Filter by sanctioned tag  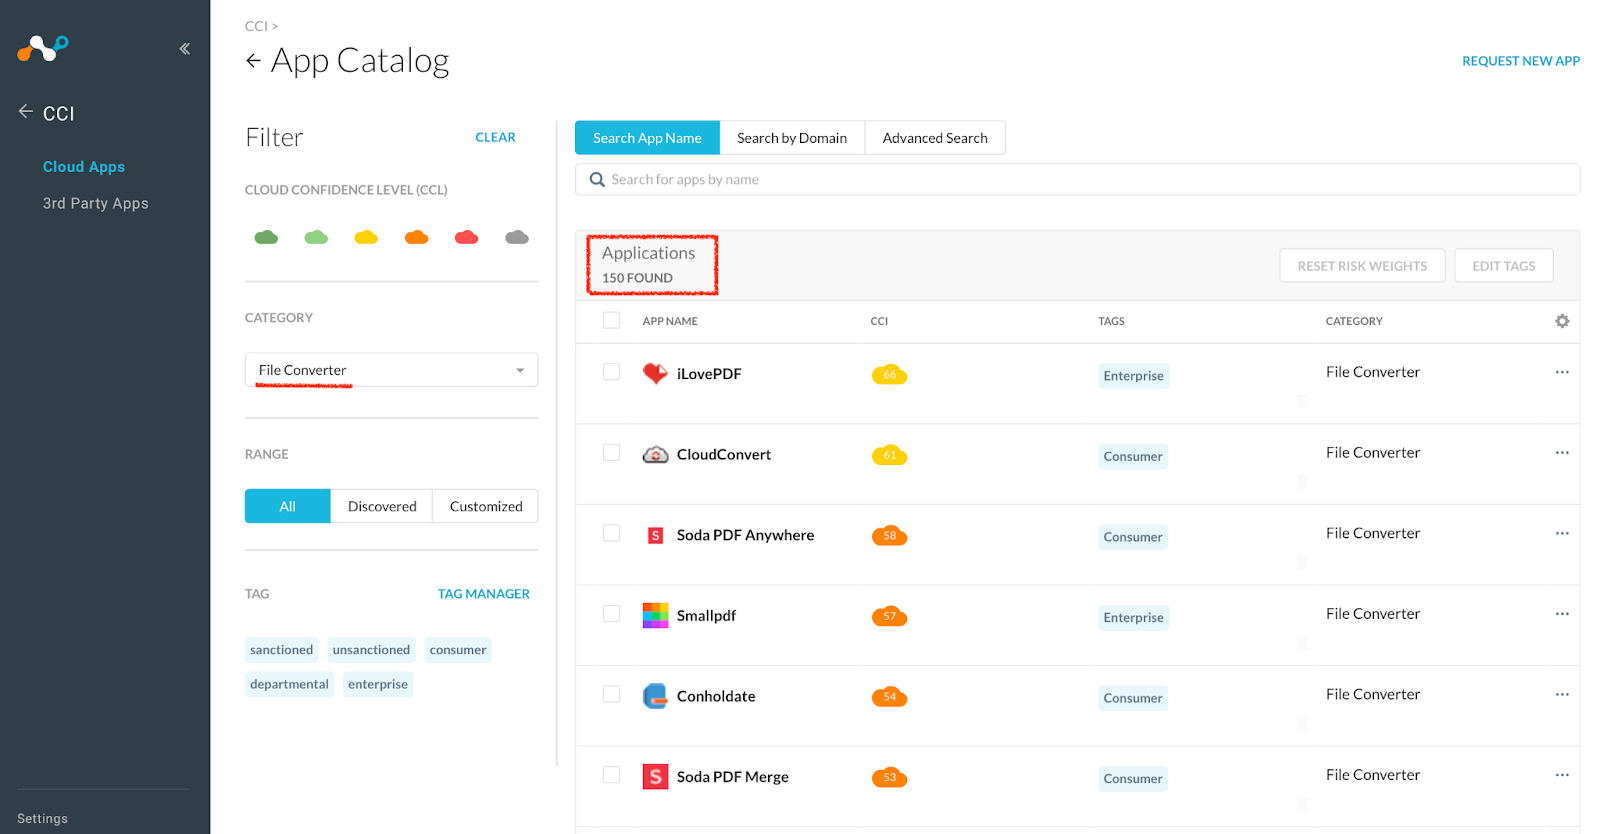click(x=281, y=650)
